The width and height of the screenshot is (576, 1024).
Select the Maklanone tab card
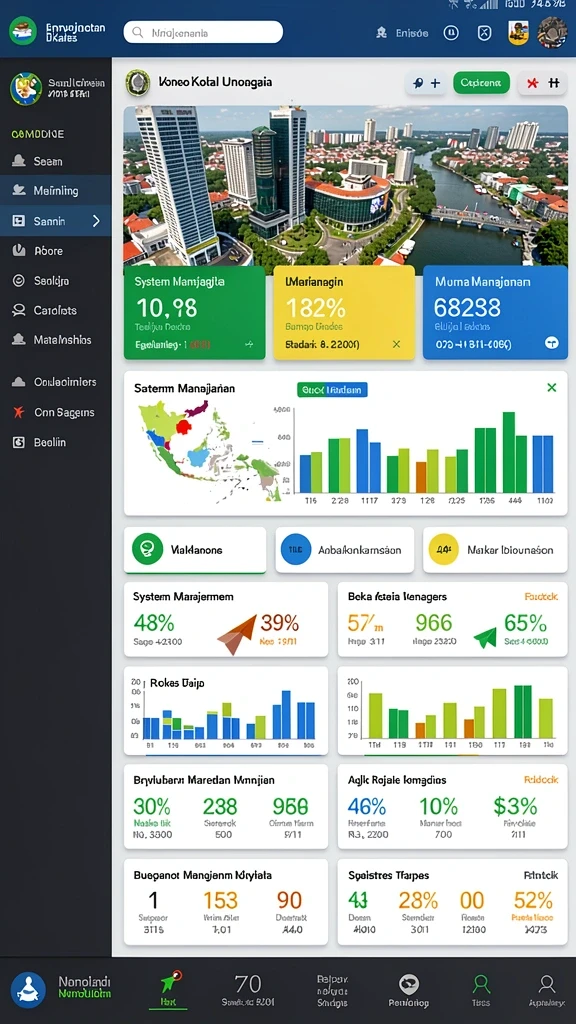tap(195, 550)
